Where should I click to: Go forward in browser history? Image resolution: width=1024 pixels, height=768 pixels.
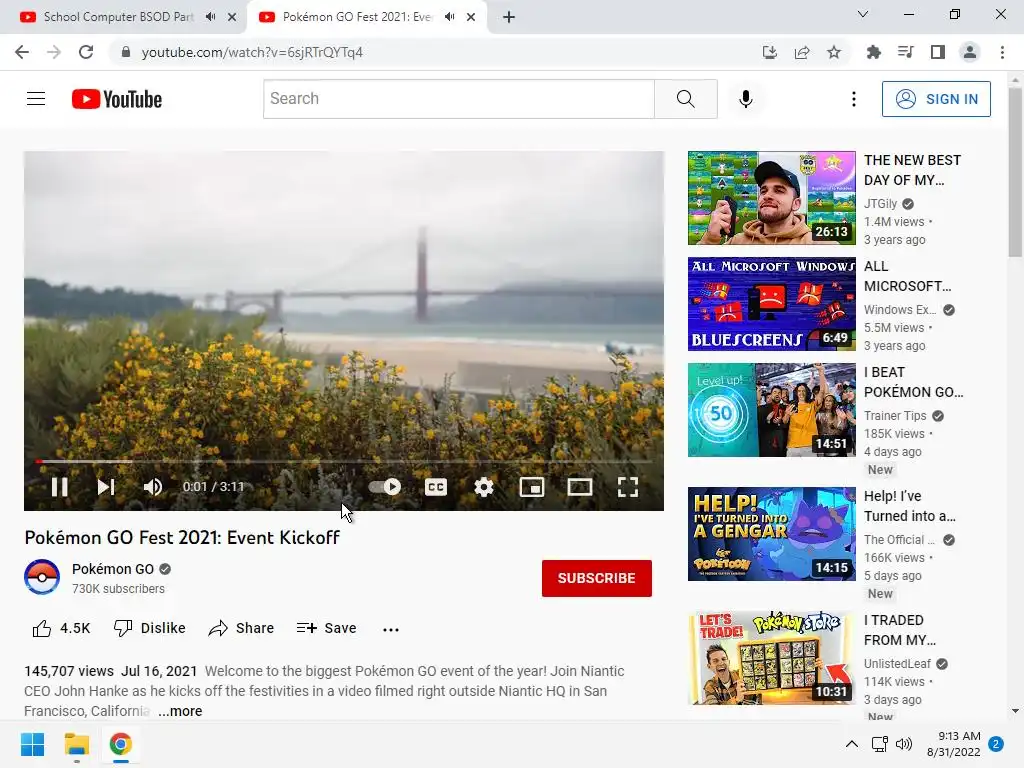(54, 52)
